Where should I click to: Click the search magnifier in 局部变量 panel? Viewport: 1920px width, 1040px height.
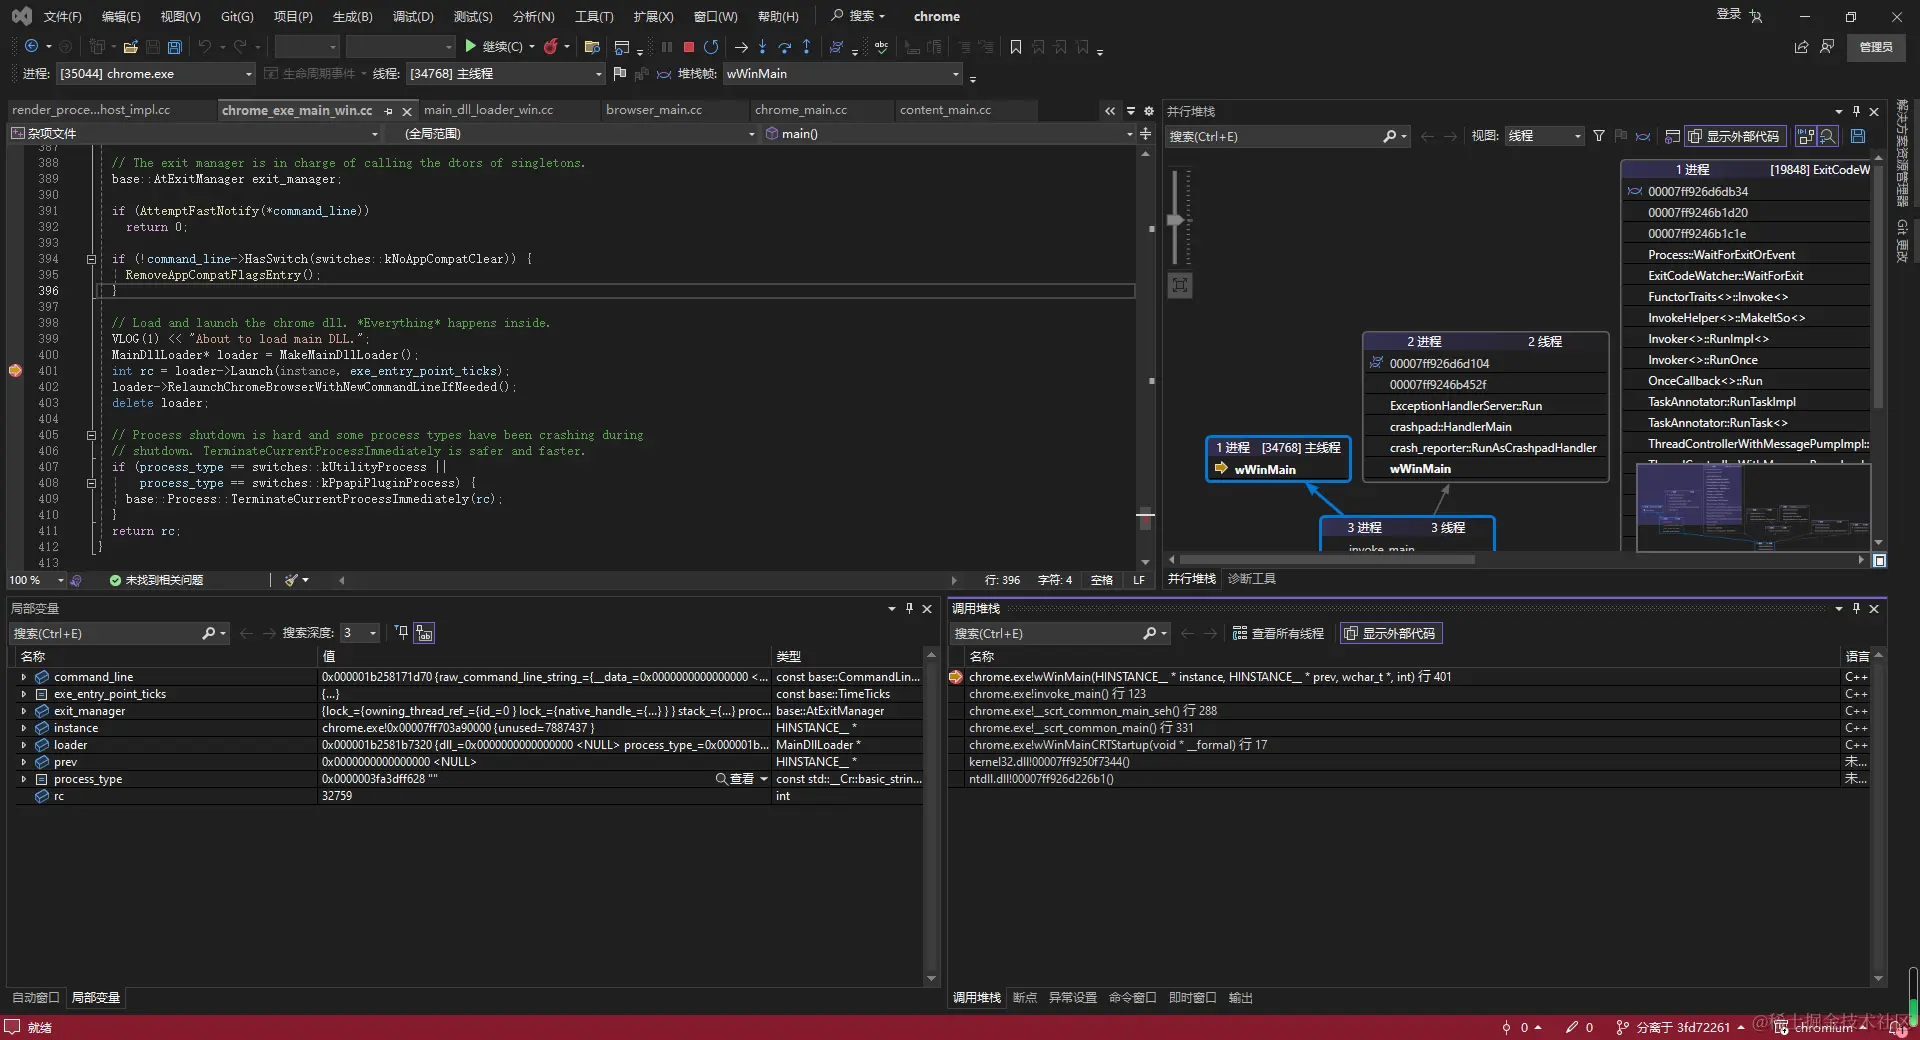tap(208, 633)
